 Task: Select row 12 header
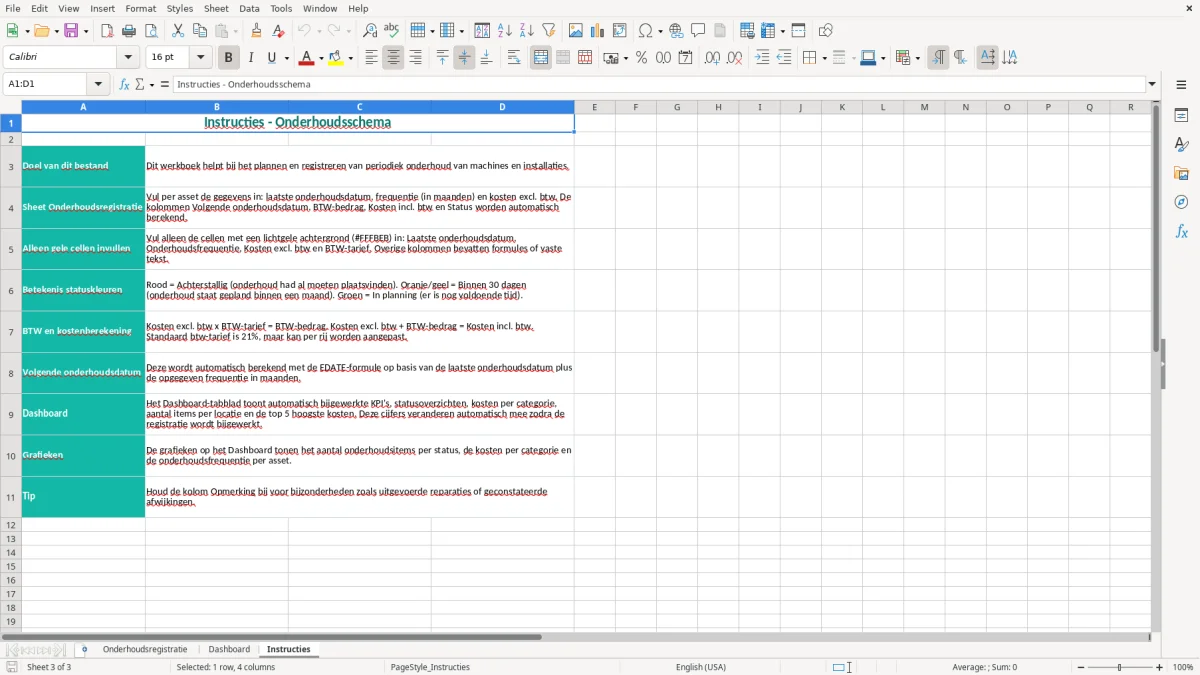11,525
